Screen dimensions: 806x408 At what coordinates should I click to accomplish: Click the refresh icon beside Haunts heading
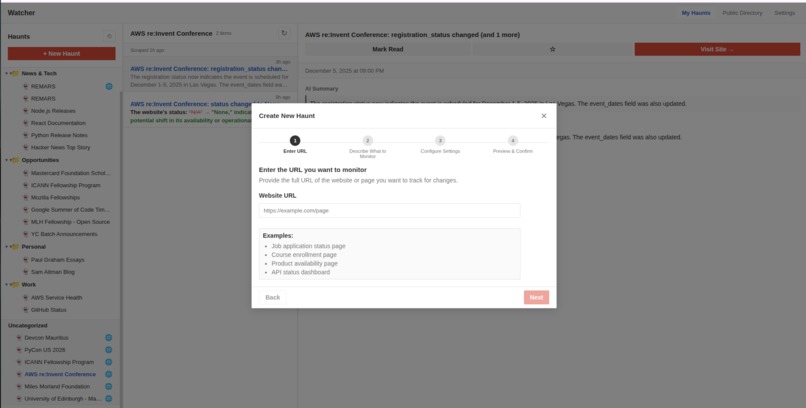tap(109, 36)
